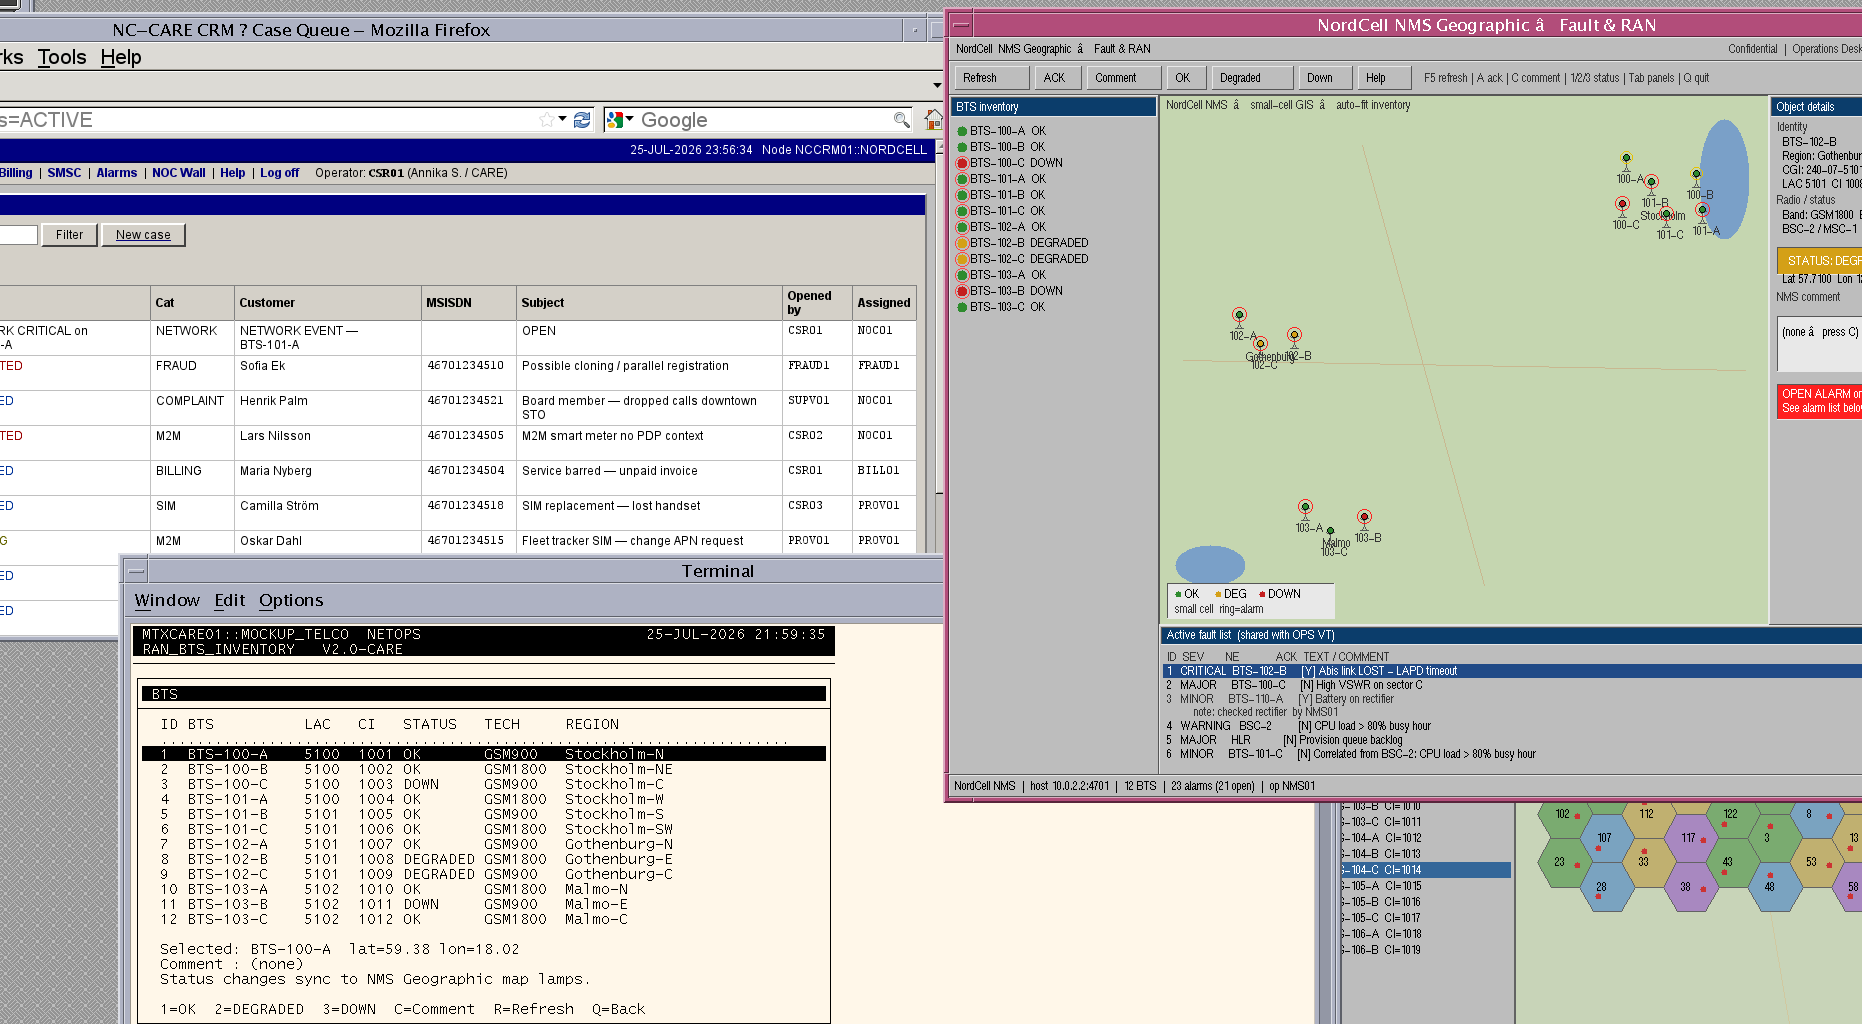This screenshot has width=1862, height=1024.
Task: Go to the Firefox home page icon
Action: (x=933, y=120)
